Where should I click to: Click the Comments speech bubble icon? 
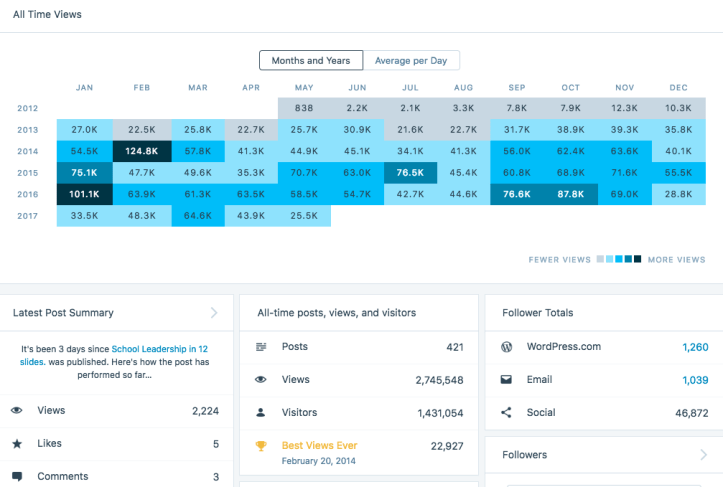click(17, 477)
